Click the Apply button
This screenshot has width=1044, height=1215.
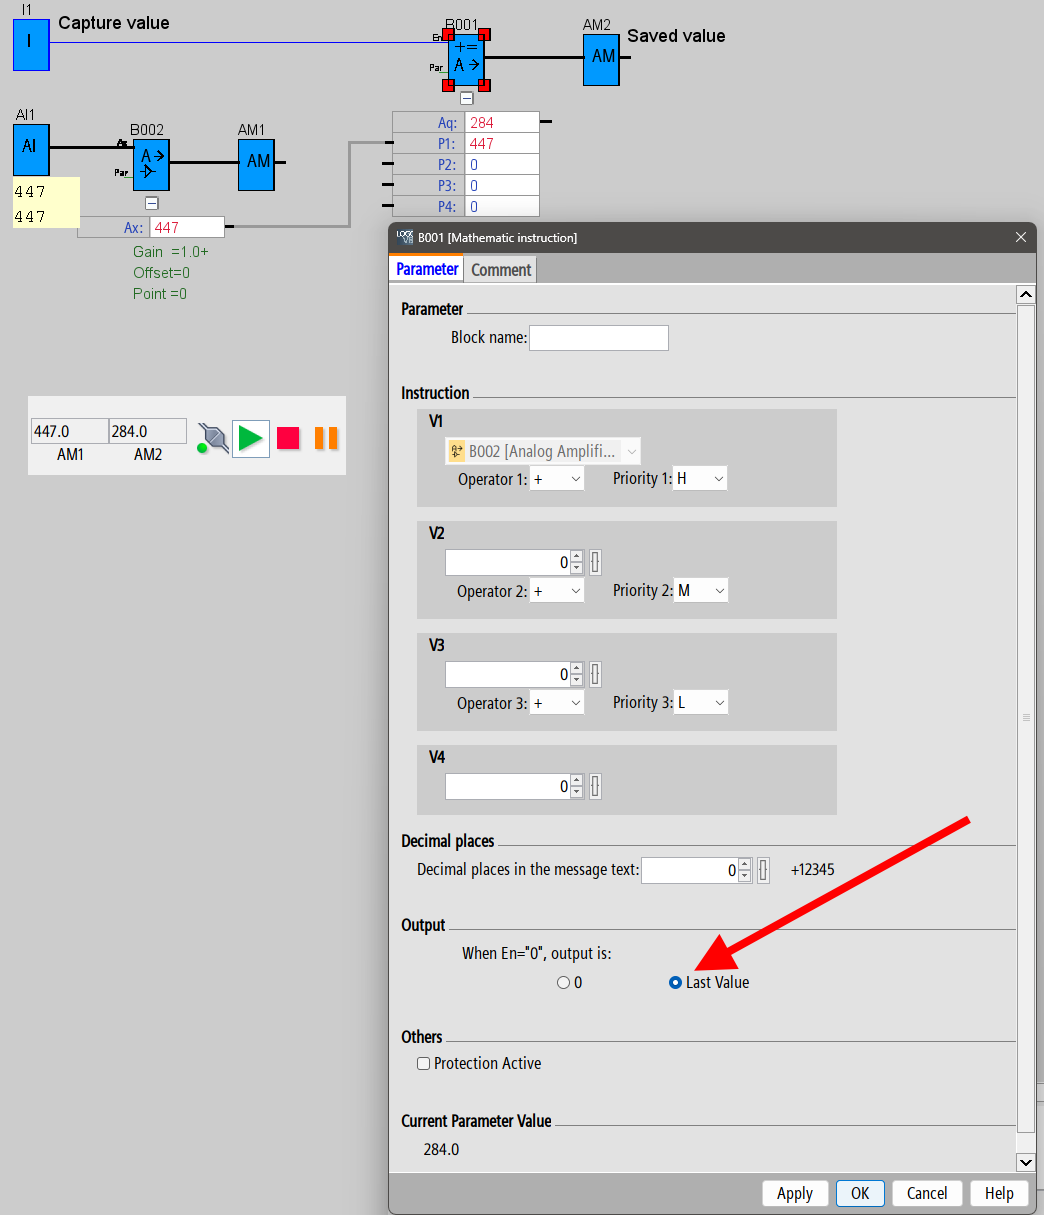pyautogui.click(x=795, y=1193)
